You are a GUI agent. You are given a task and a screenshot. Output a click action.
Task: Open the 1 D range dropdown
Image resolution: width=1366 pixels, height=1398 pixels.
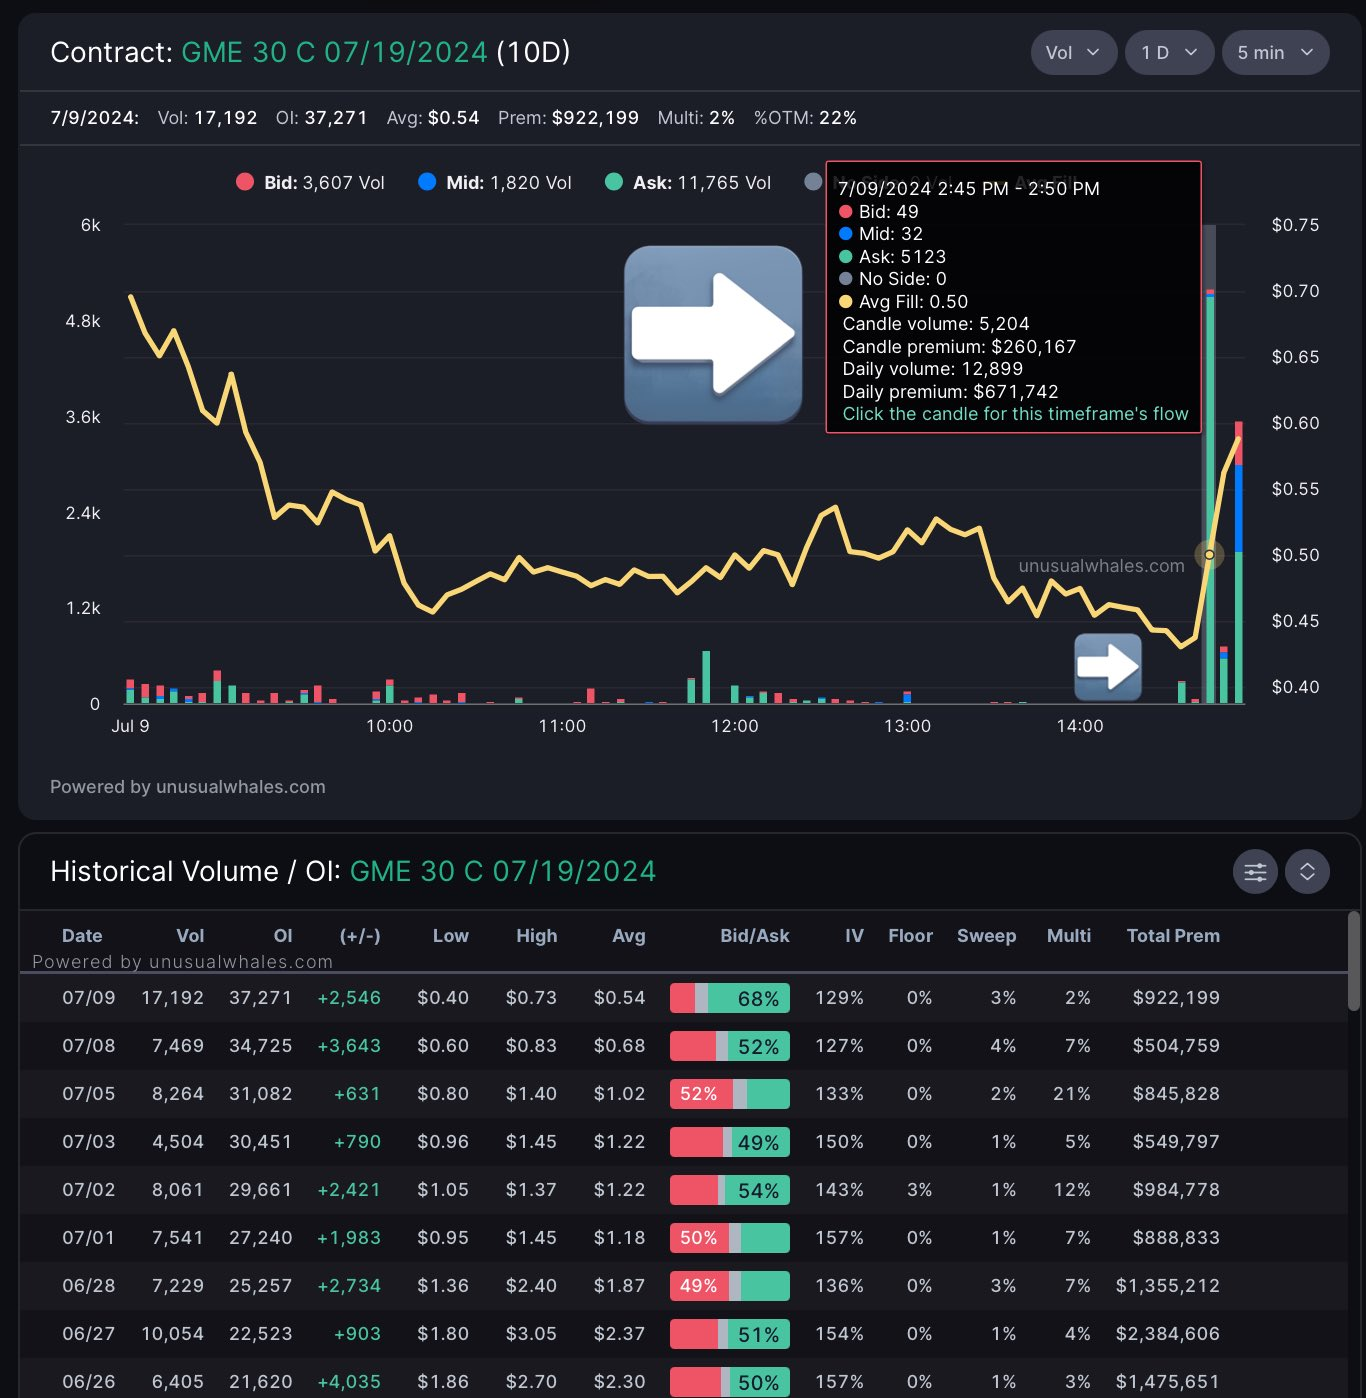click(1169, 53)
